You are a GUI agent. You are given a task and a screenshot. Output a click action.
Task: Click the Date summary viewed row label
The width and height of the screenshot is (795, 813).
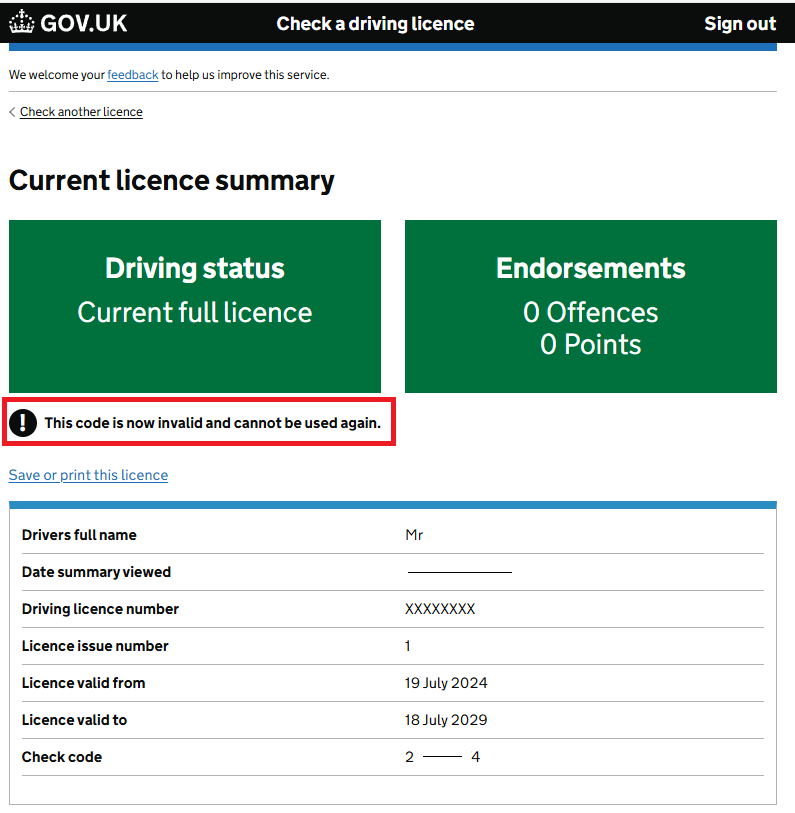96,572
